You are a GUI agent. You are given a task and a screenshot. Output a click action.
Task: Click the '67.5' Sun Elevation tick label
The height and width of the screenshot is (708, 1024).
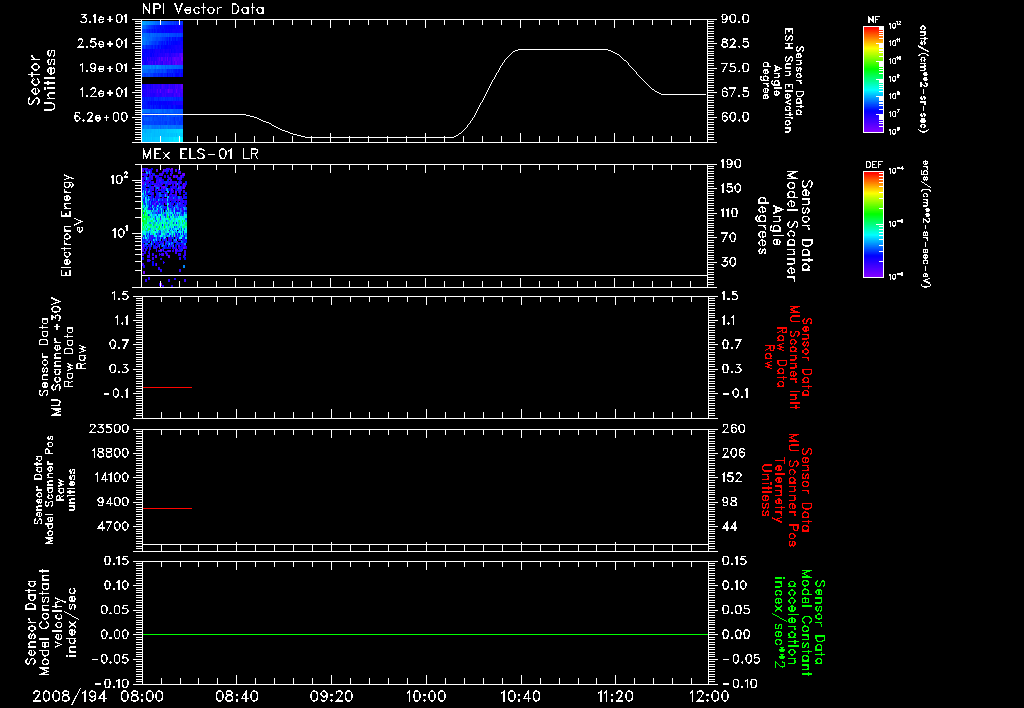tap(735, 93)
